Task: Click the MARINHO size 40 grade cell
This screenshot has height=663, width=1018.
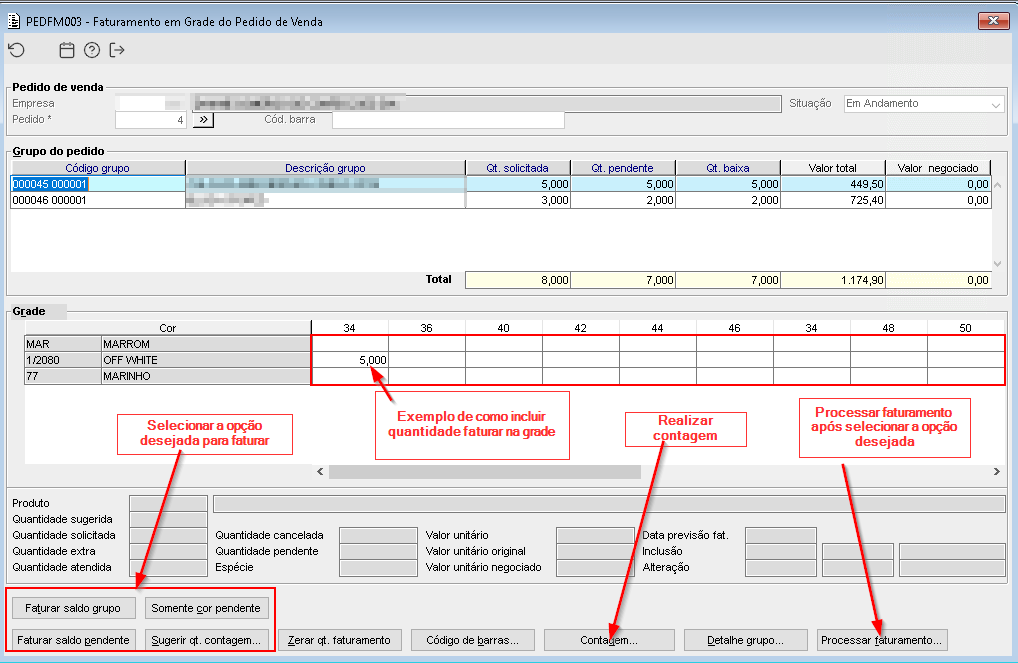Action: (504, 376)
